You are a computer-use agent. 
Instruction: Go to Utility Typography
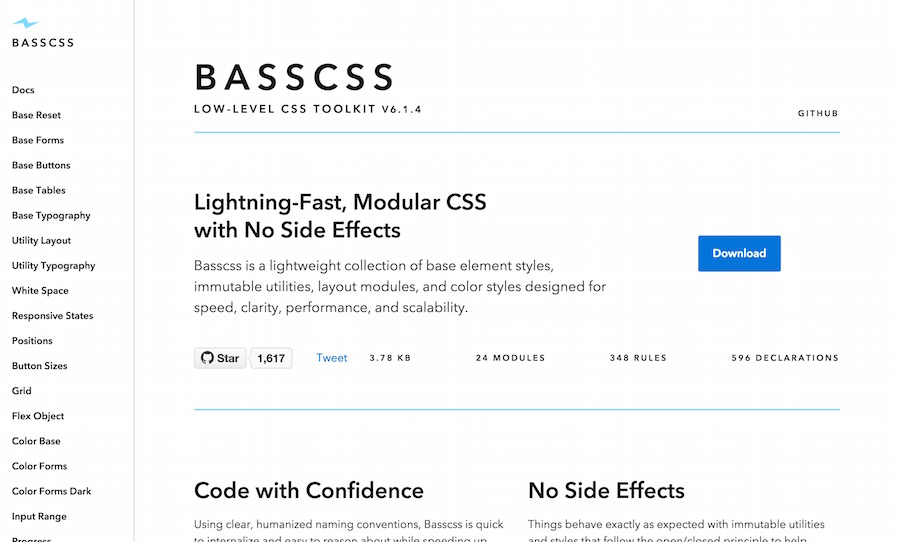pyautogui.click(x=53, y=265)
